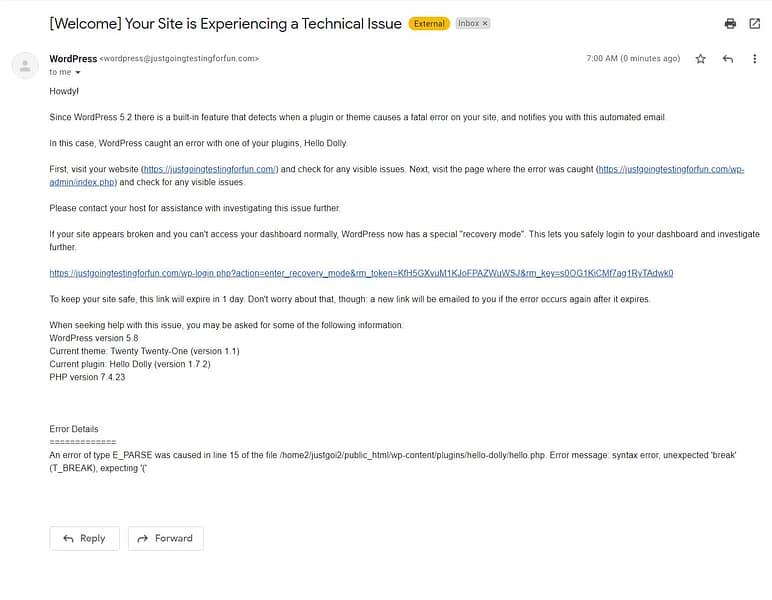This screenshot has width=772, height=600.
Task: Open the three-dot More options menu
Action: click(755, 59)
